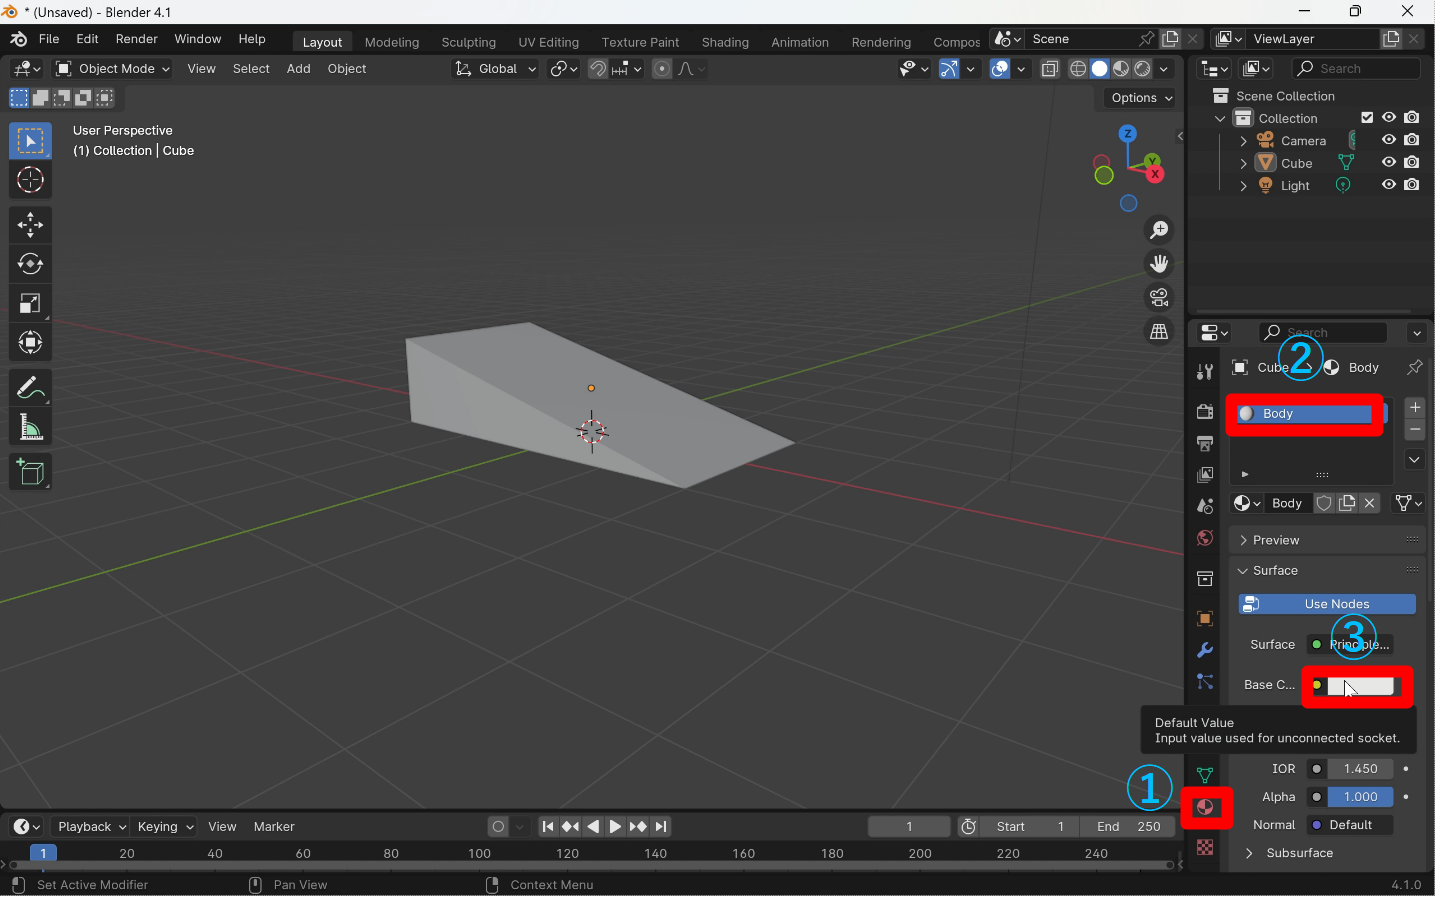Screen dimensions: 1436x897
Task: Toggle camera view icon
Action: (1159, 298)
